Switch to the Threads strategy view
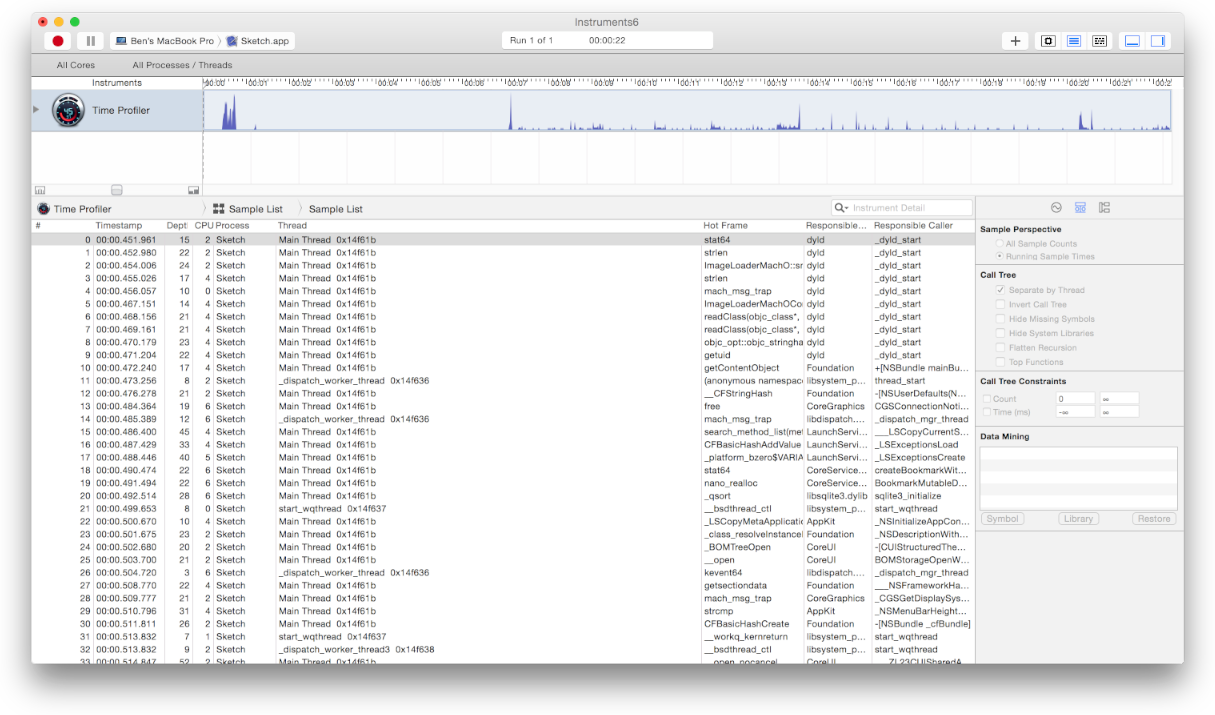 pos(1100,41)
